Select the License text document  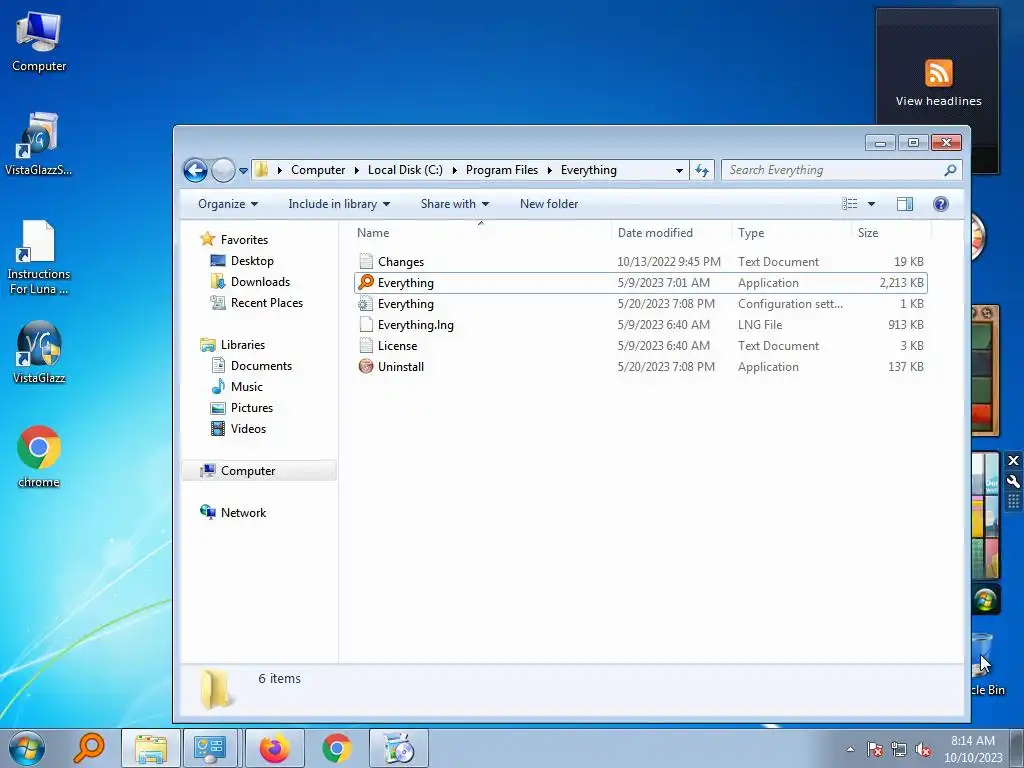tap(640, 345)
